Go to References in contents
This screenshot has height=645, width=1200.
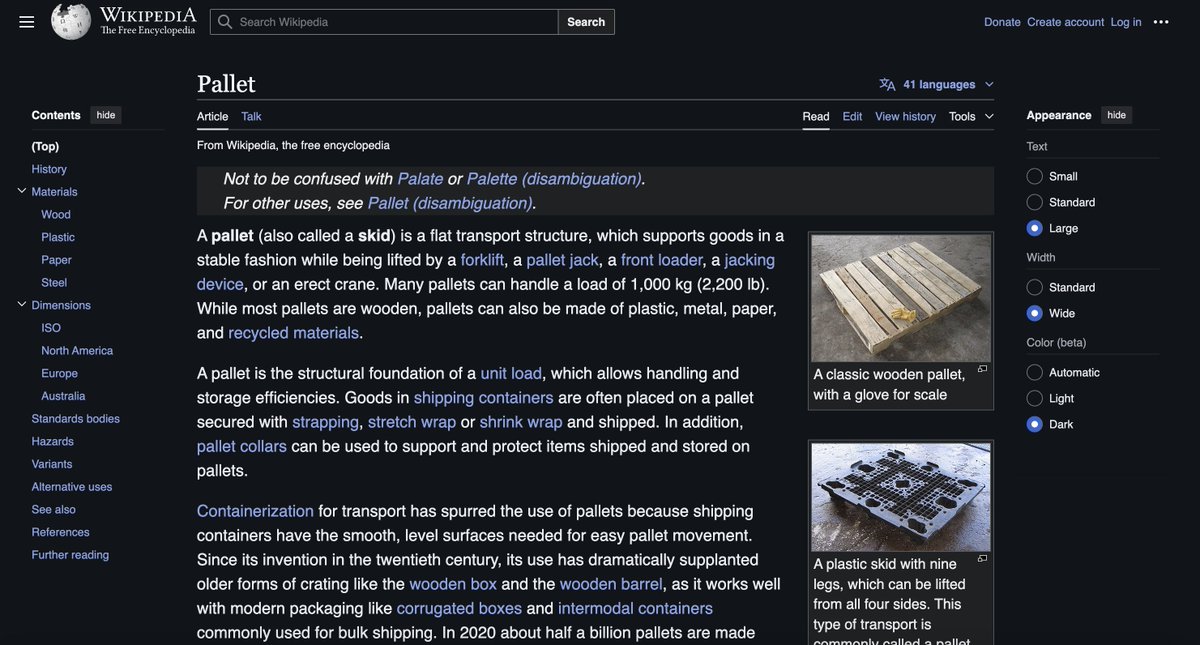60,532
